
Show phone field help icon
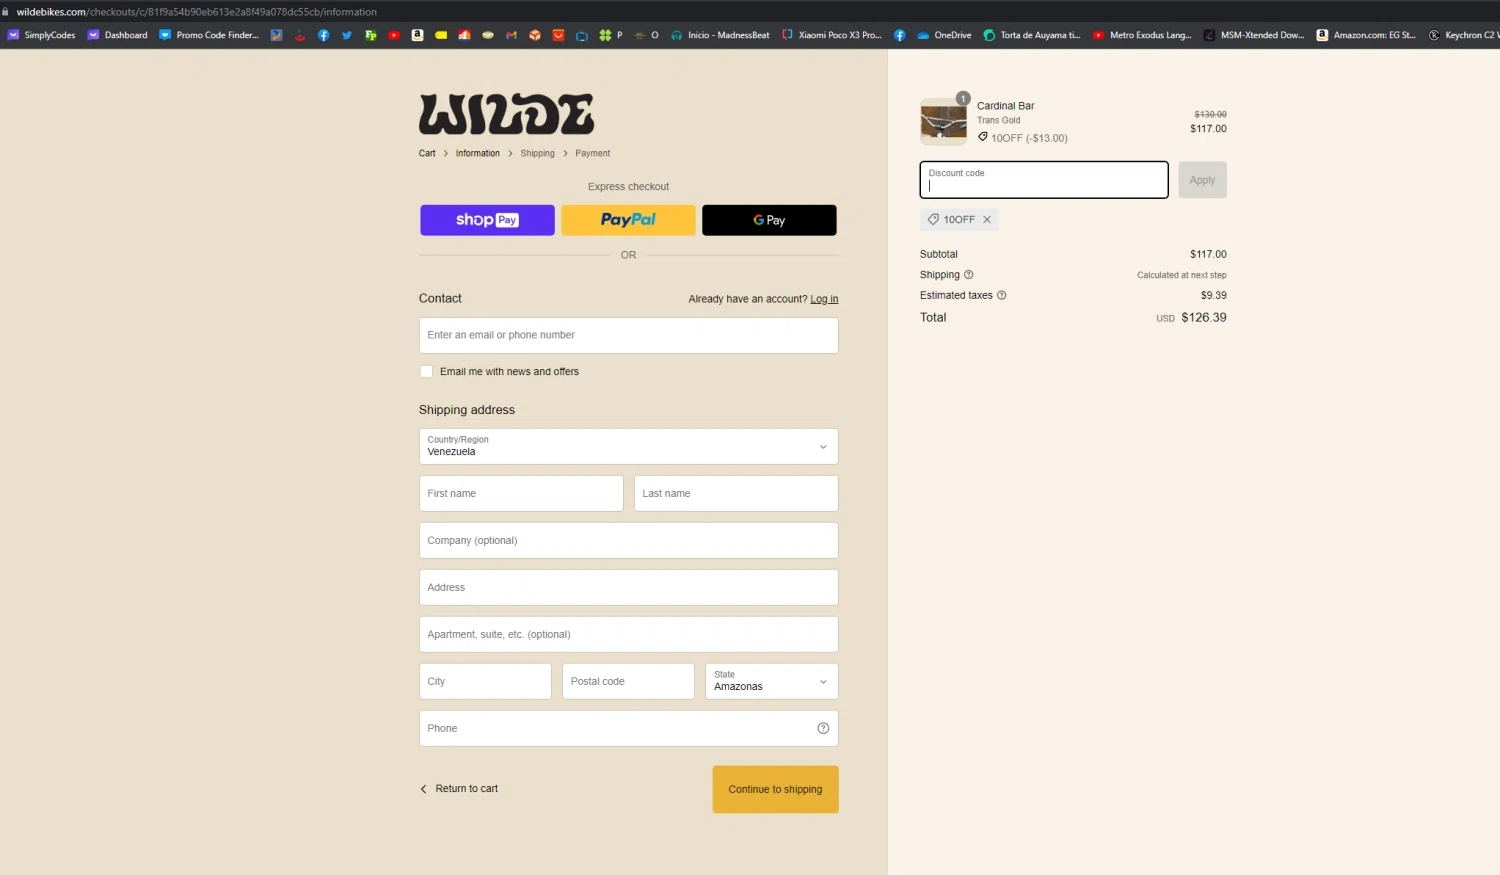click(x=823, y=728)
